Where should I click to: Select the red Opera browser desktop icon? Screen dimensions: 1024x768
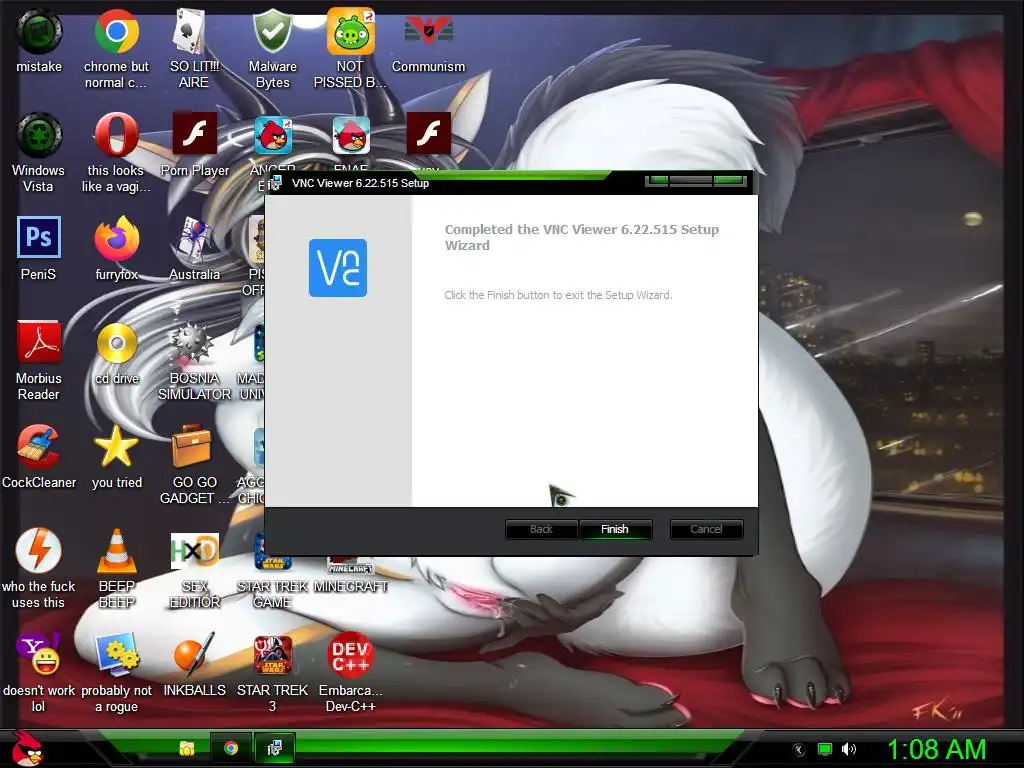point(116,135)
